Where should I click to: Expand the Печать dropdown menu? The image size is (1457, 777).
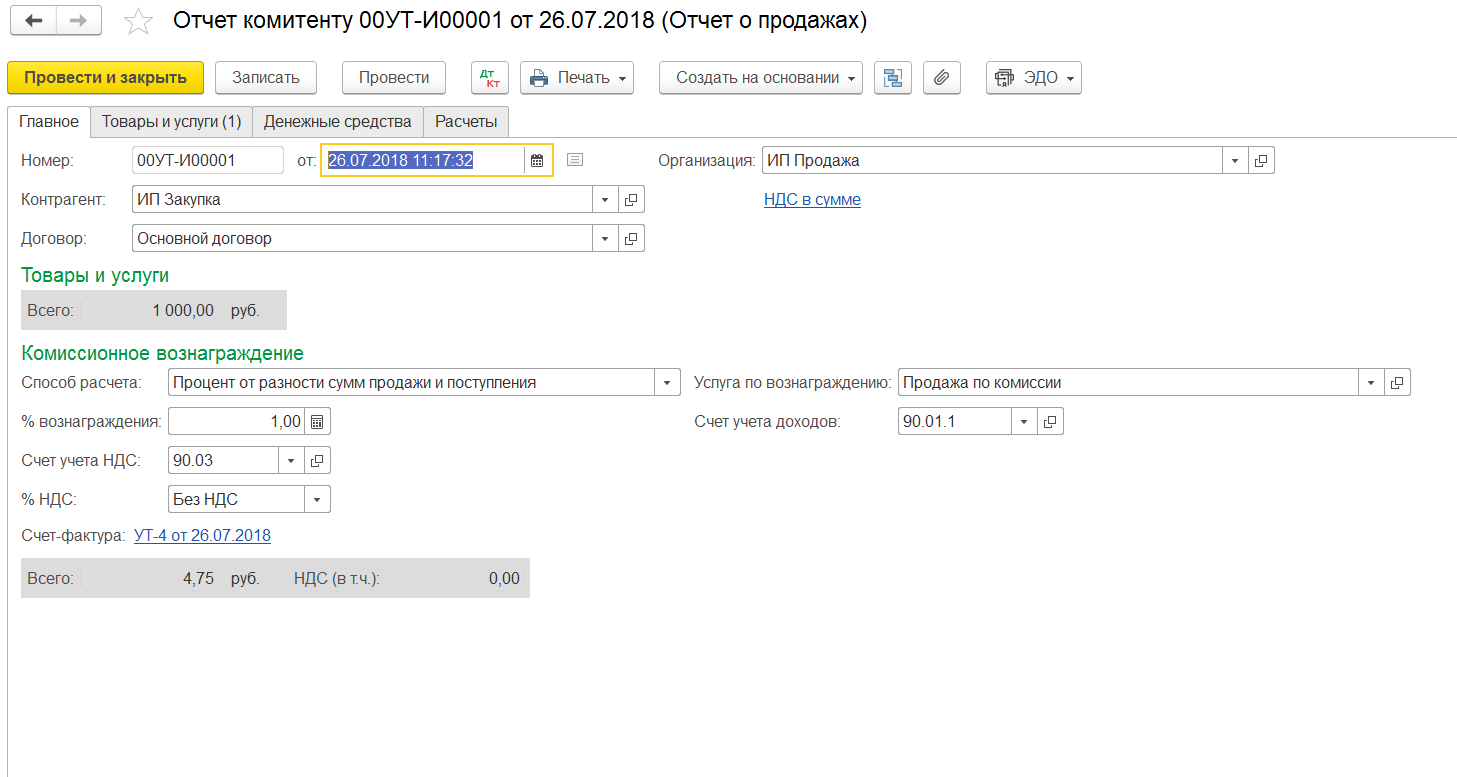(x=577, y=78)
